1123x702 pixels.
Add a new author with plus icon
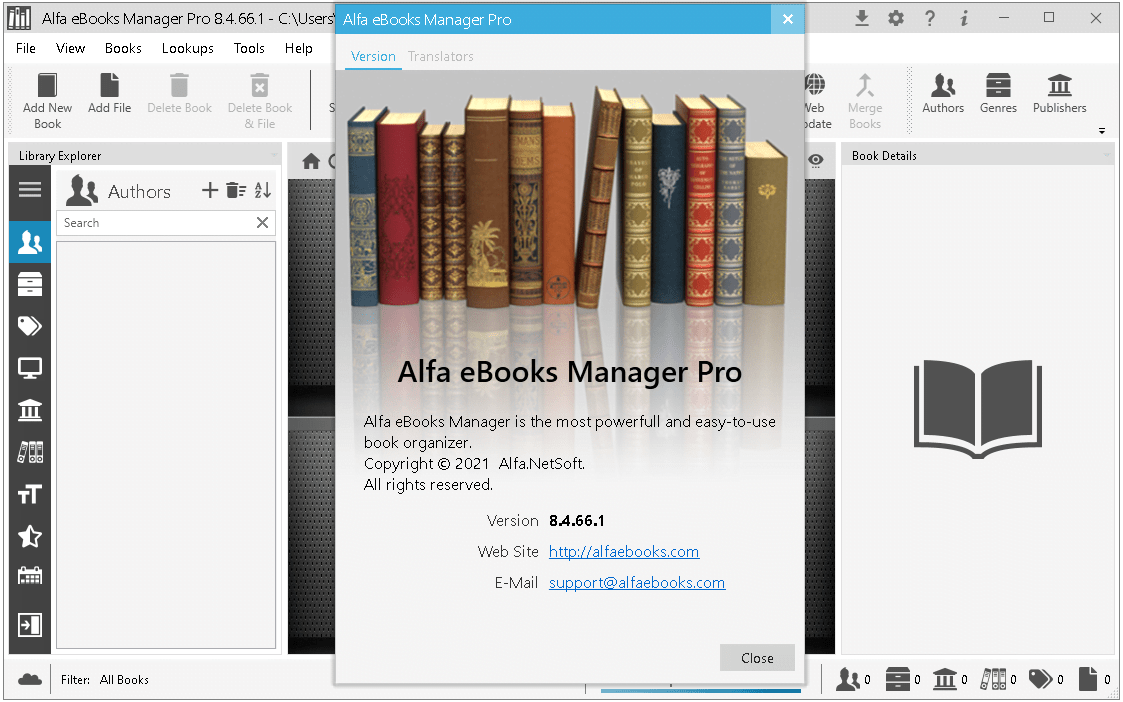coord(209,191)
